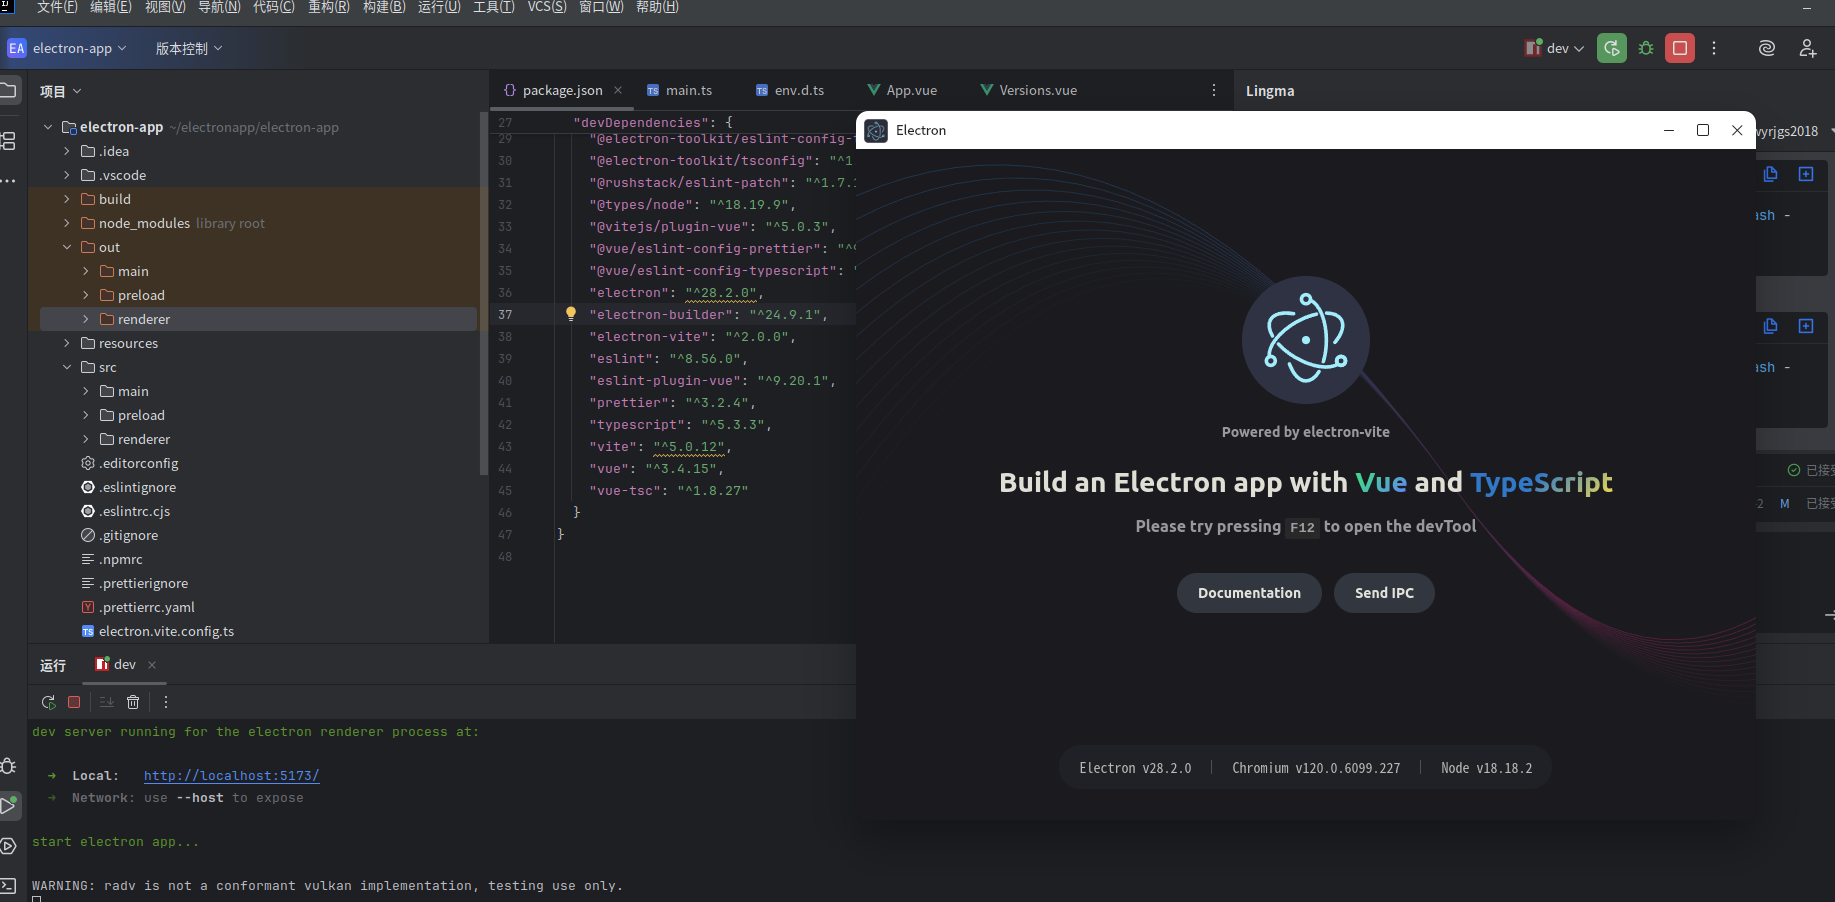Select electron.vite.config.ts in the project tree
Image resolution: width=1835 pixels, height=902 pixels.
tap(166, 631)
